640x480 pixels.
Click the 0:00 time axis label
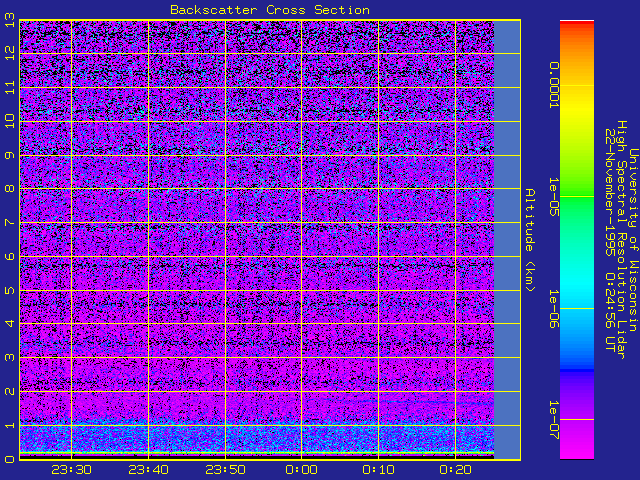tap(302, 470)
